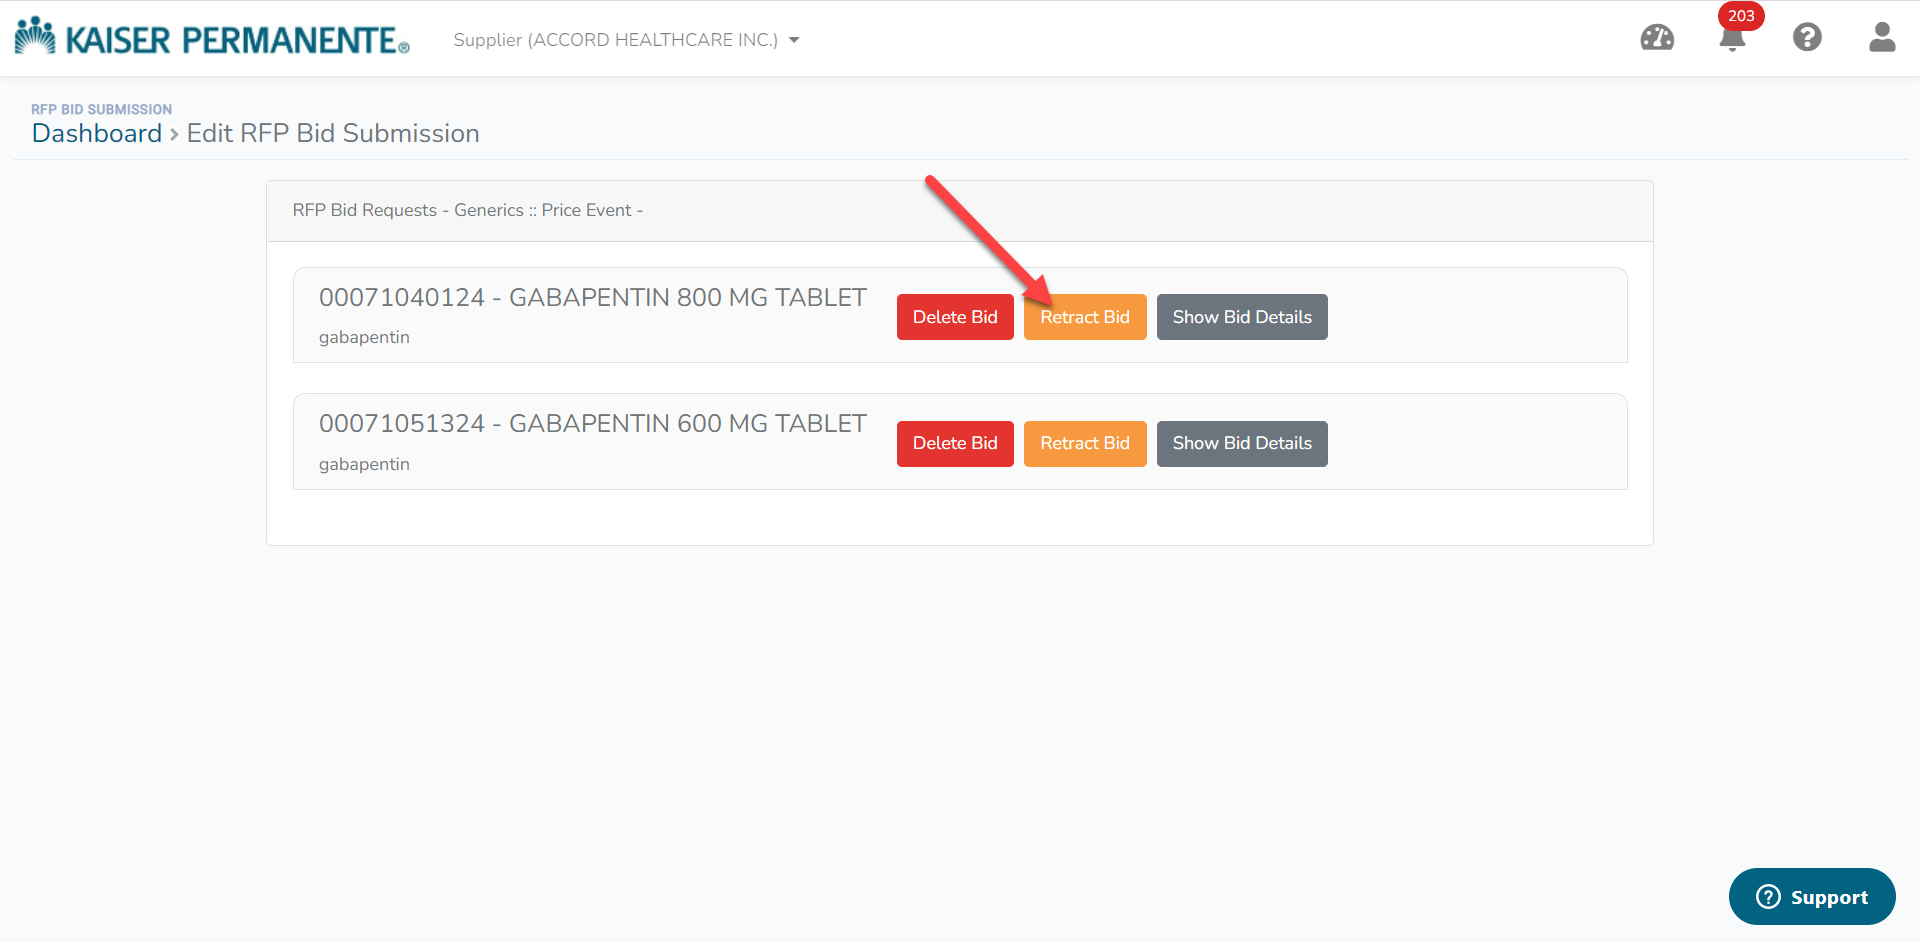Screen dimensions: 1920x942
Task: Delete Bid for GABAPENTIN 600 MG TABLET
Action: (x=954, y=443)
